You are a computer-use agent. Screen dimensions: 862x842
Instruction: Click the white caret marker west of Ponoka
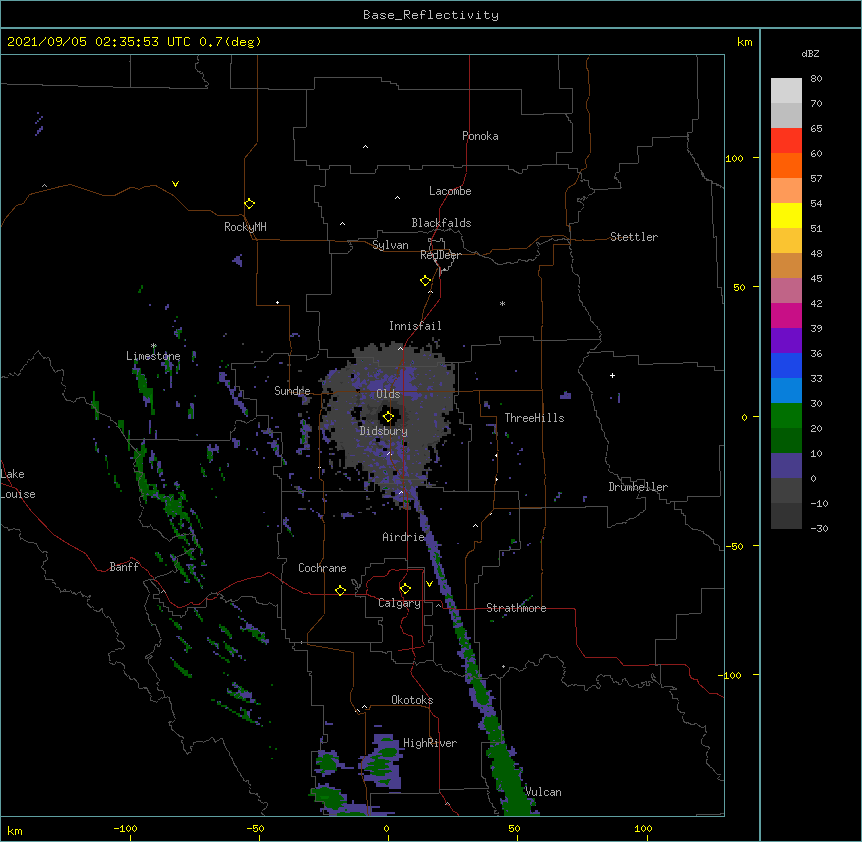point(366,147)
